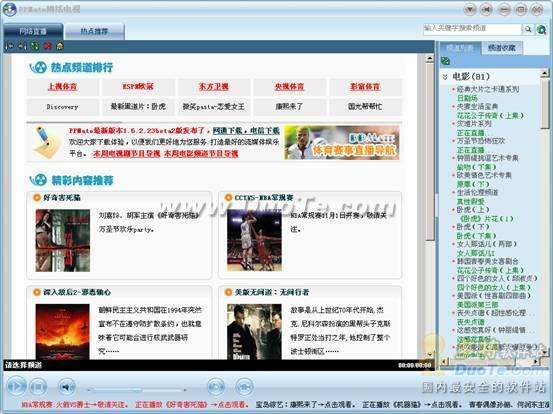This screenshot has width=553, height=414.
Task: Click the red stop loading icon
Action: (47, 46)
